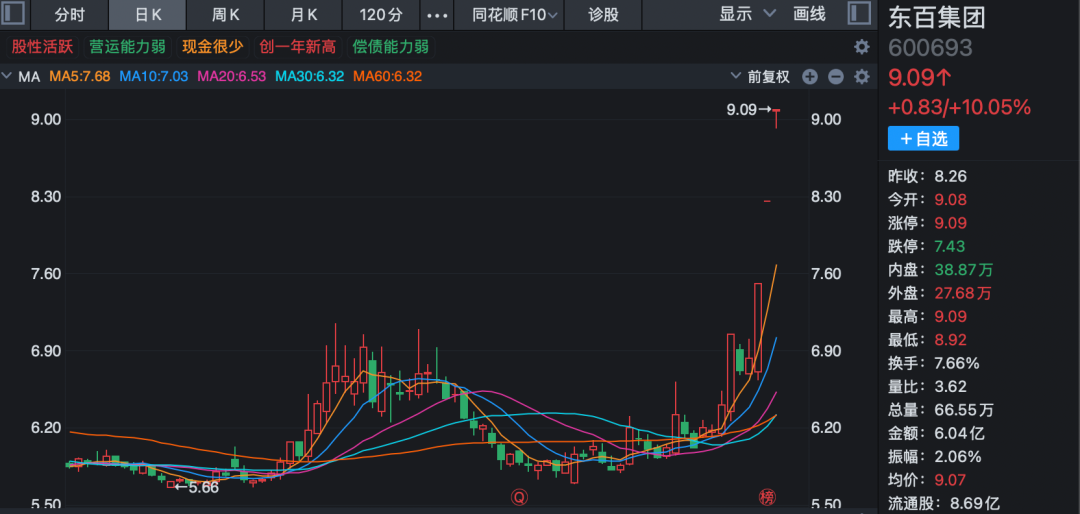This screenshot has height=514, width=1080.
Task: Open MA indicator settings gear
Action: [x=860, y=77]
